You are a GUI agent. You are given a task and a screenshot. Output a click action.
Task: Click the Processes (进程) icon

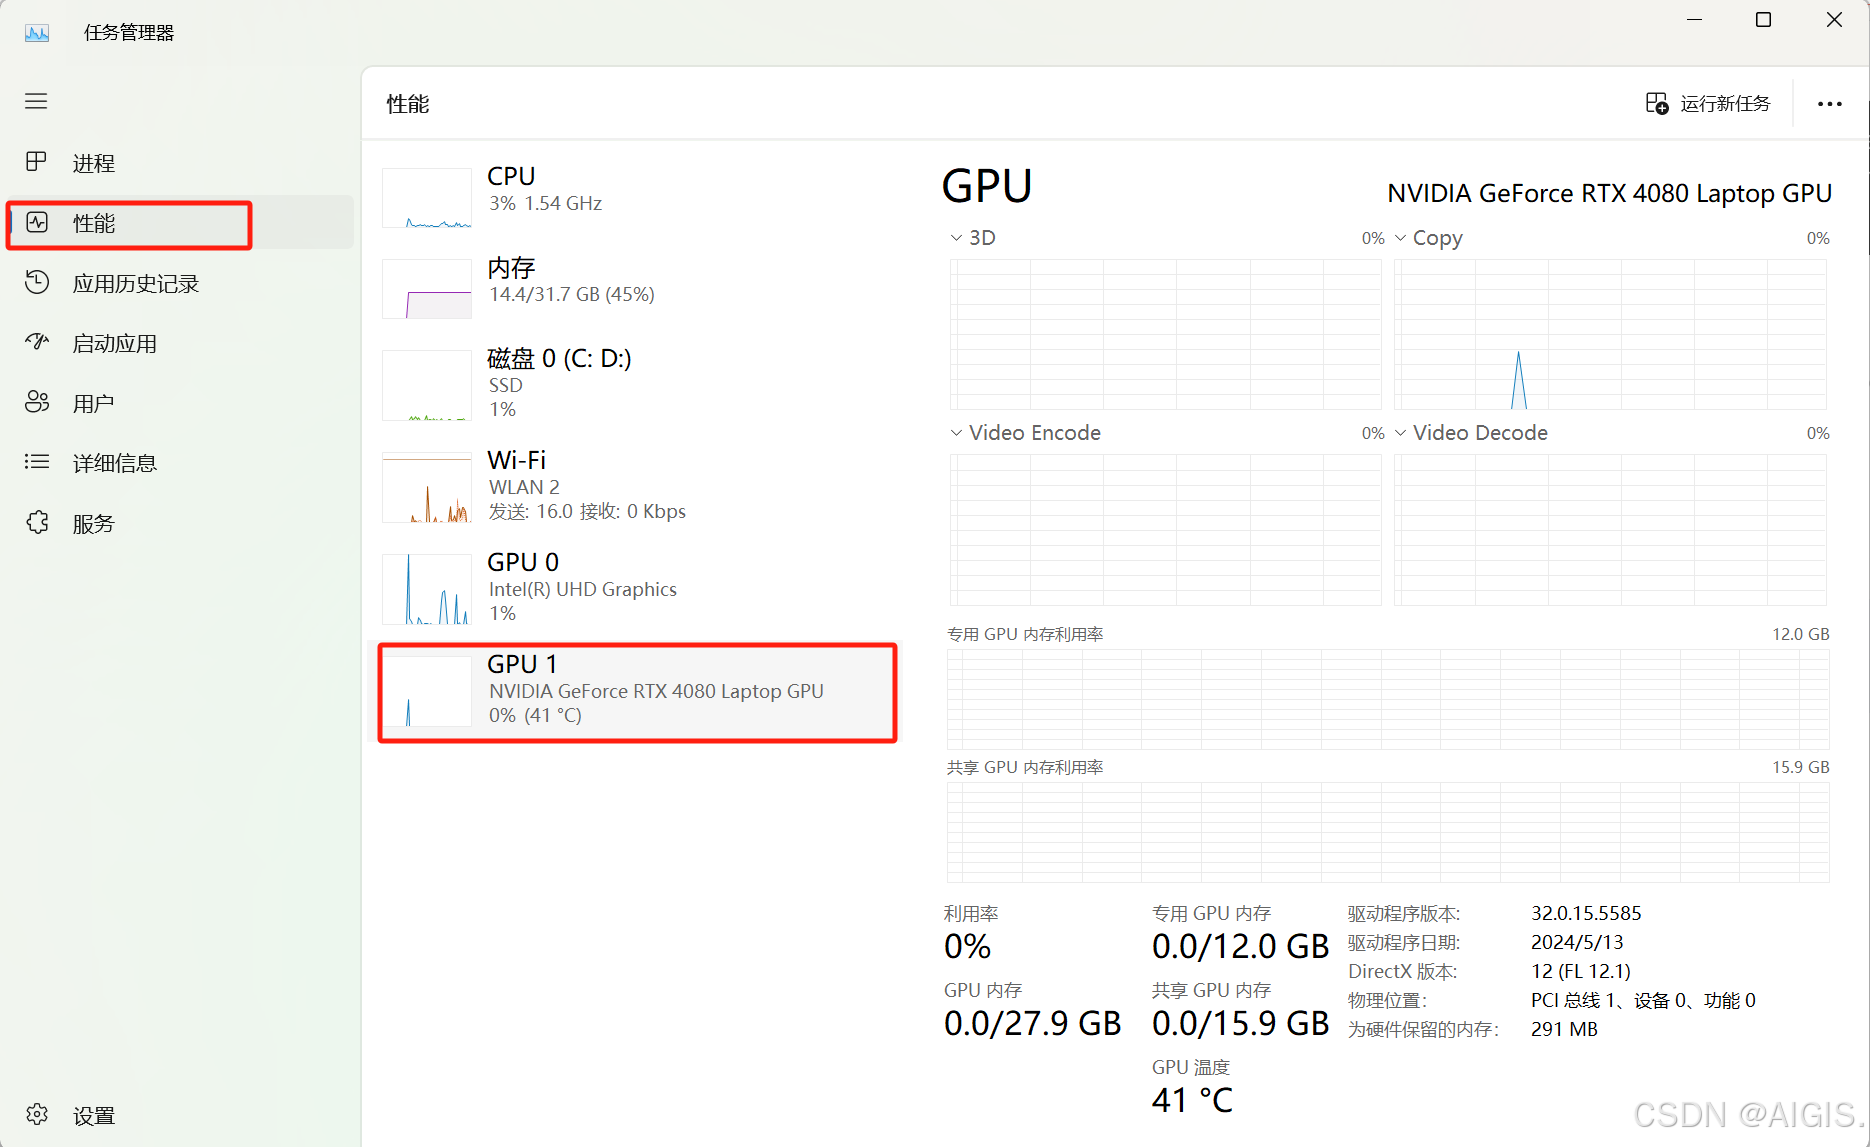(x=37, y=162)
